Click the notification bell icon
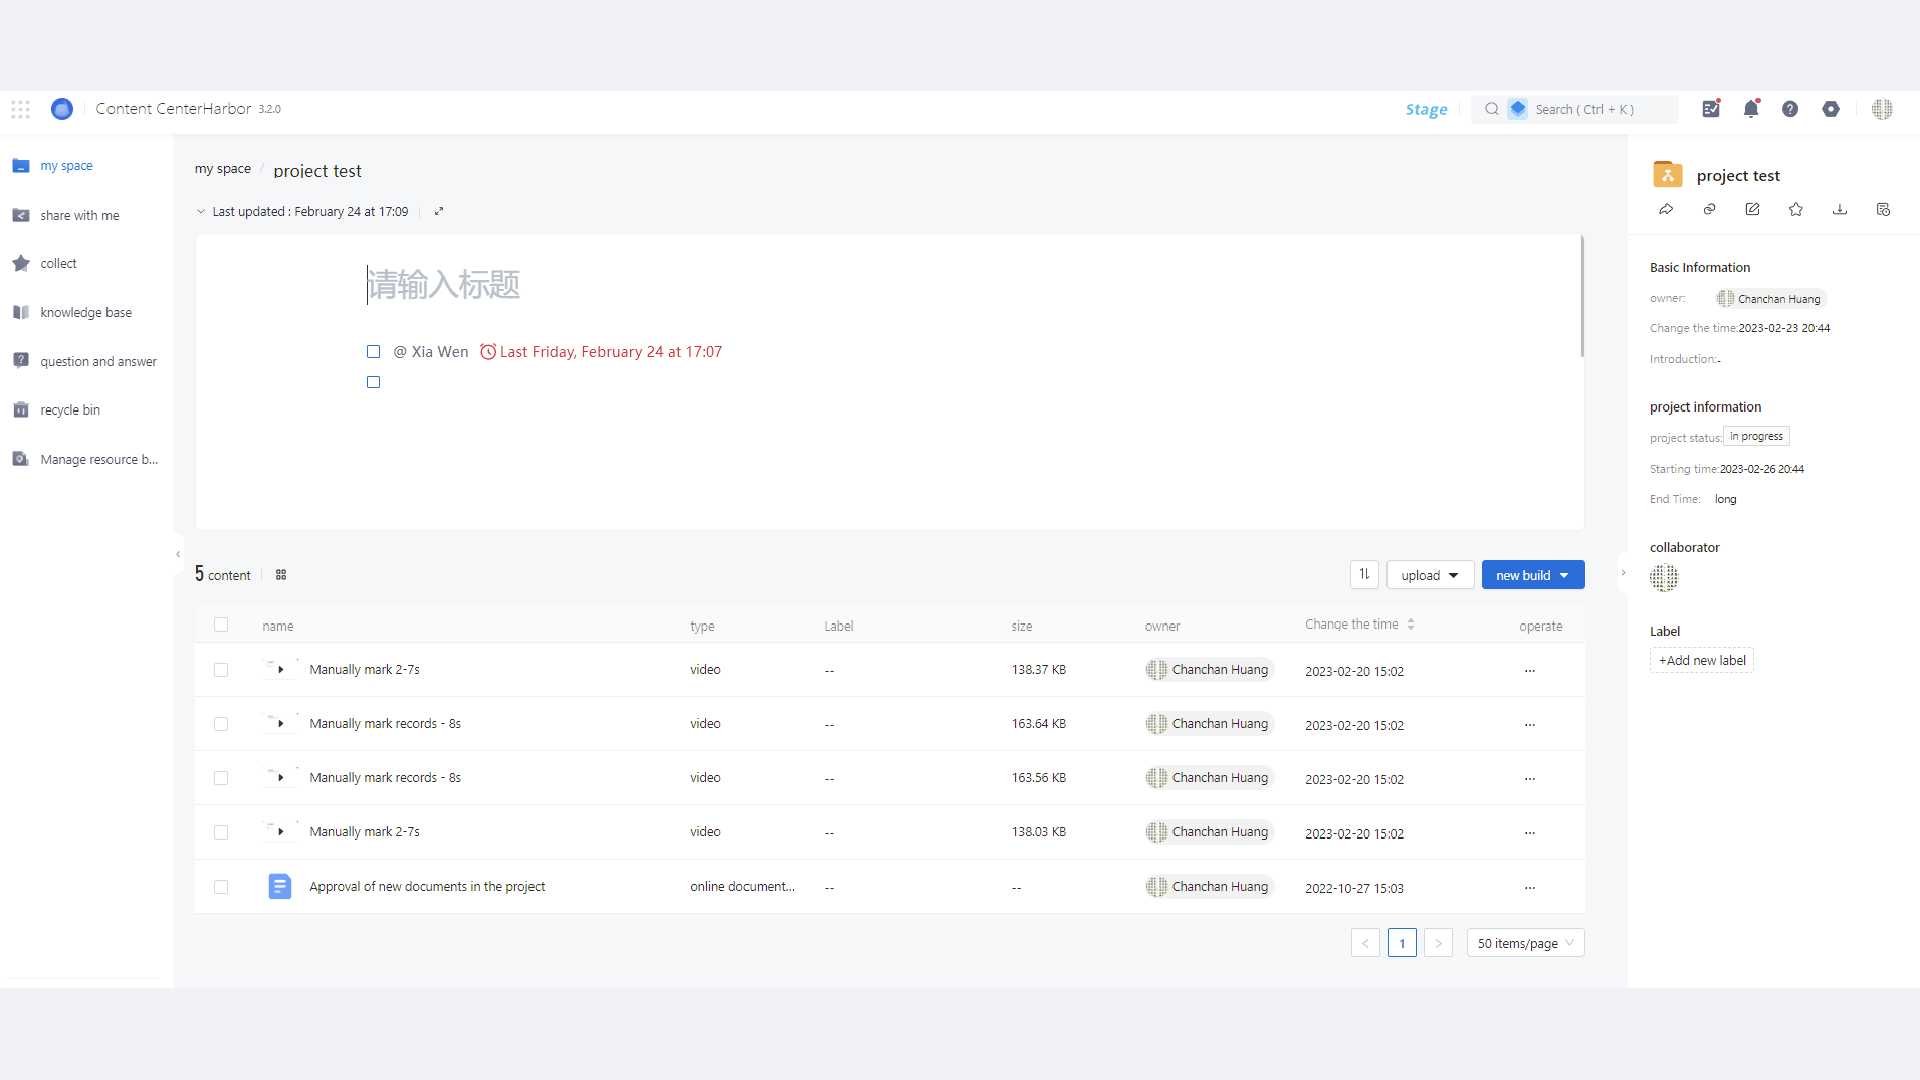 coord(1750,109)
